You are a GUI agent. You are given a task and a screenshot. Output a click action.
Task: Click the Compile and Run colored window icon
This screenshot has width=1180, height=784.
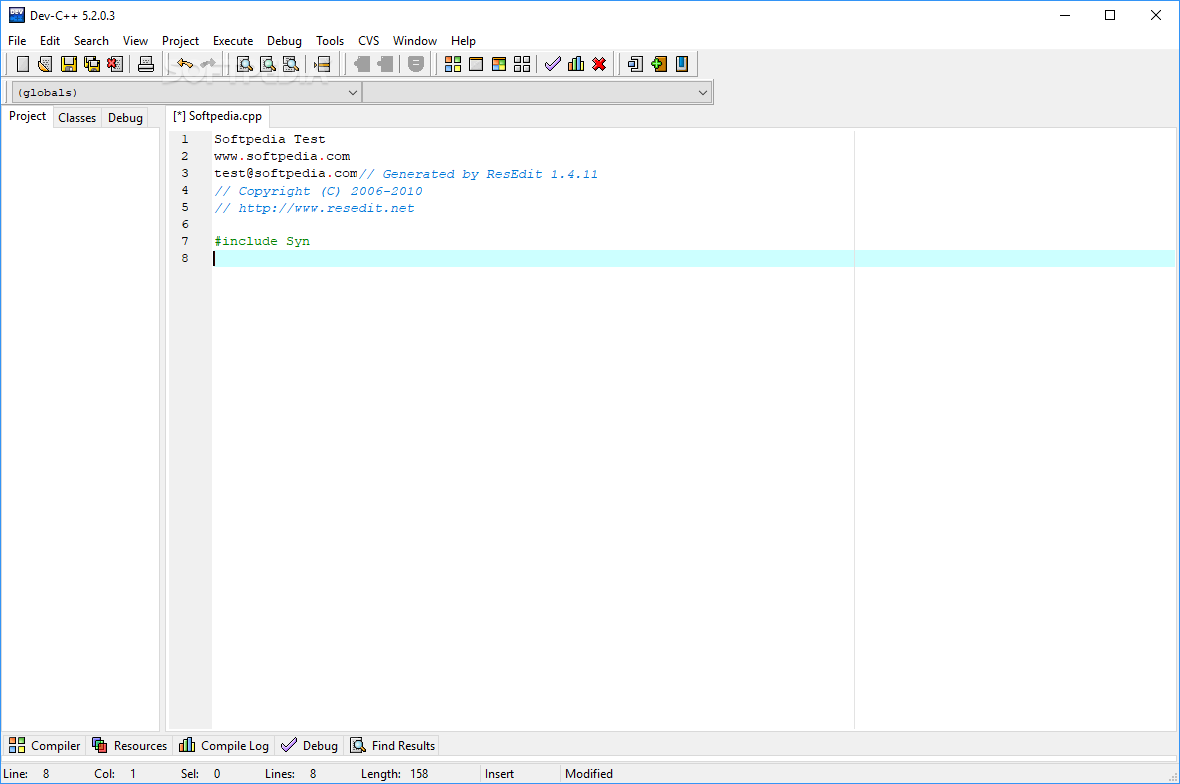click(x=499, y=64)
